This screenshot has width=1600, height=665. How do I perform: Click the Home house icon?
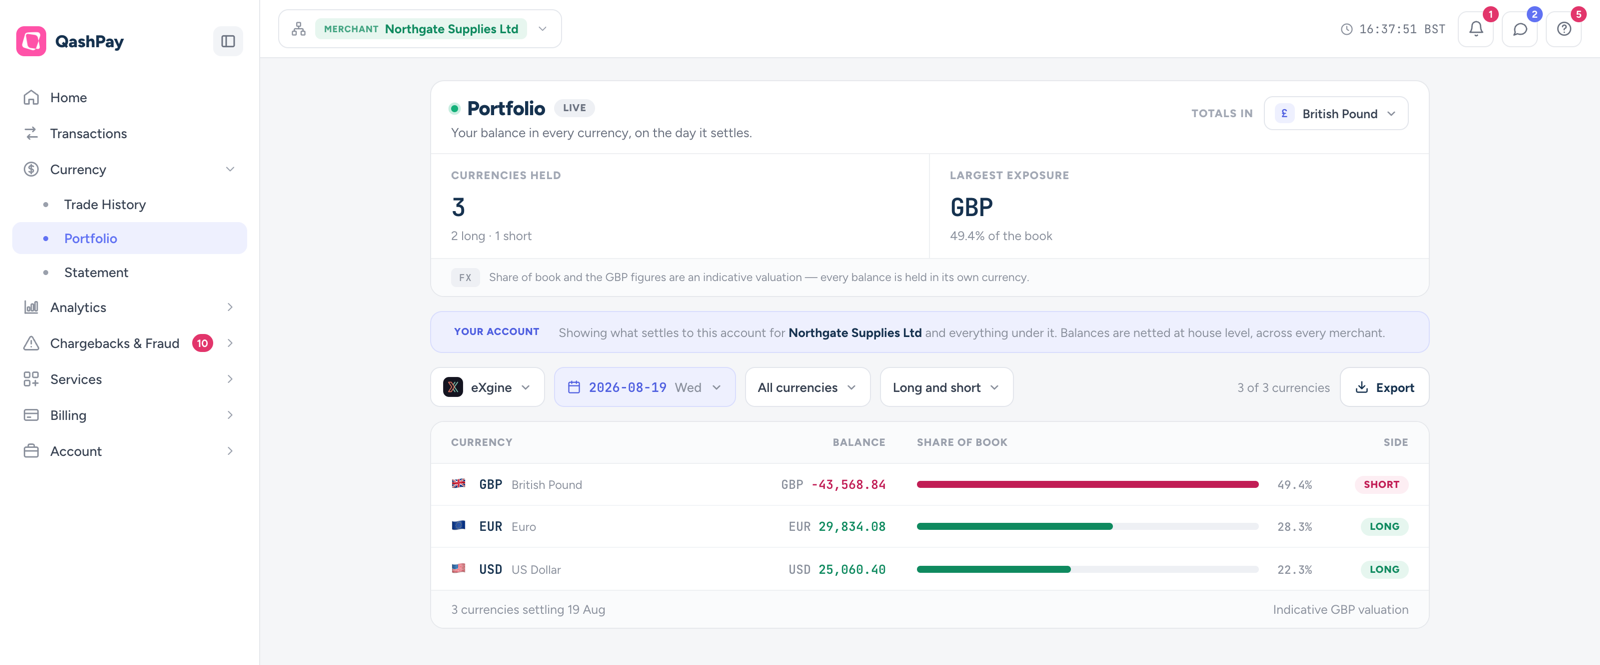pos(31,97)
